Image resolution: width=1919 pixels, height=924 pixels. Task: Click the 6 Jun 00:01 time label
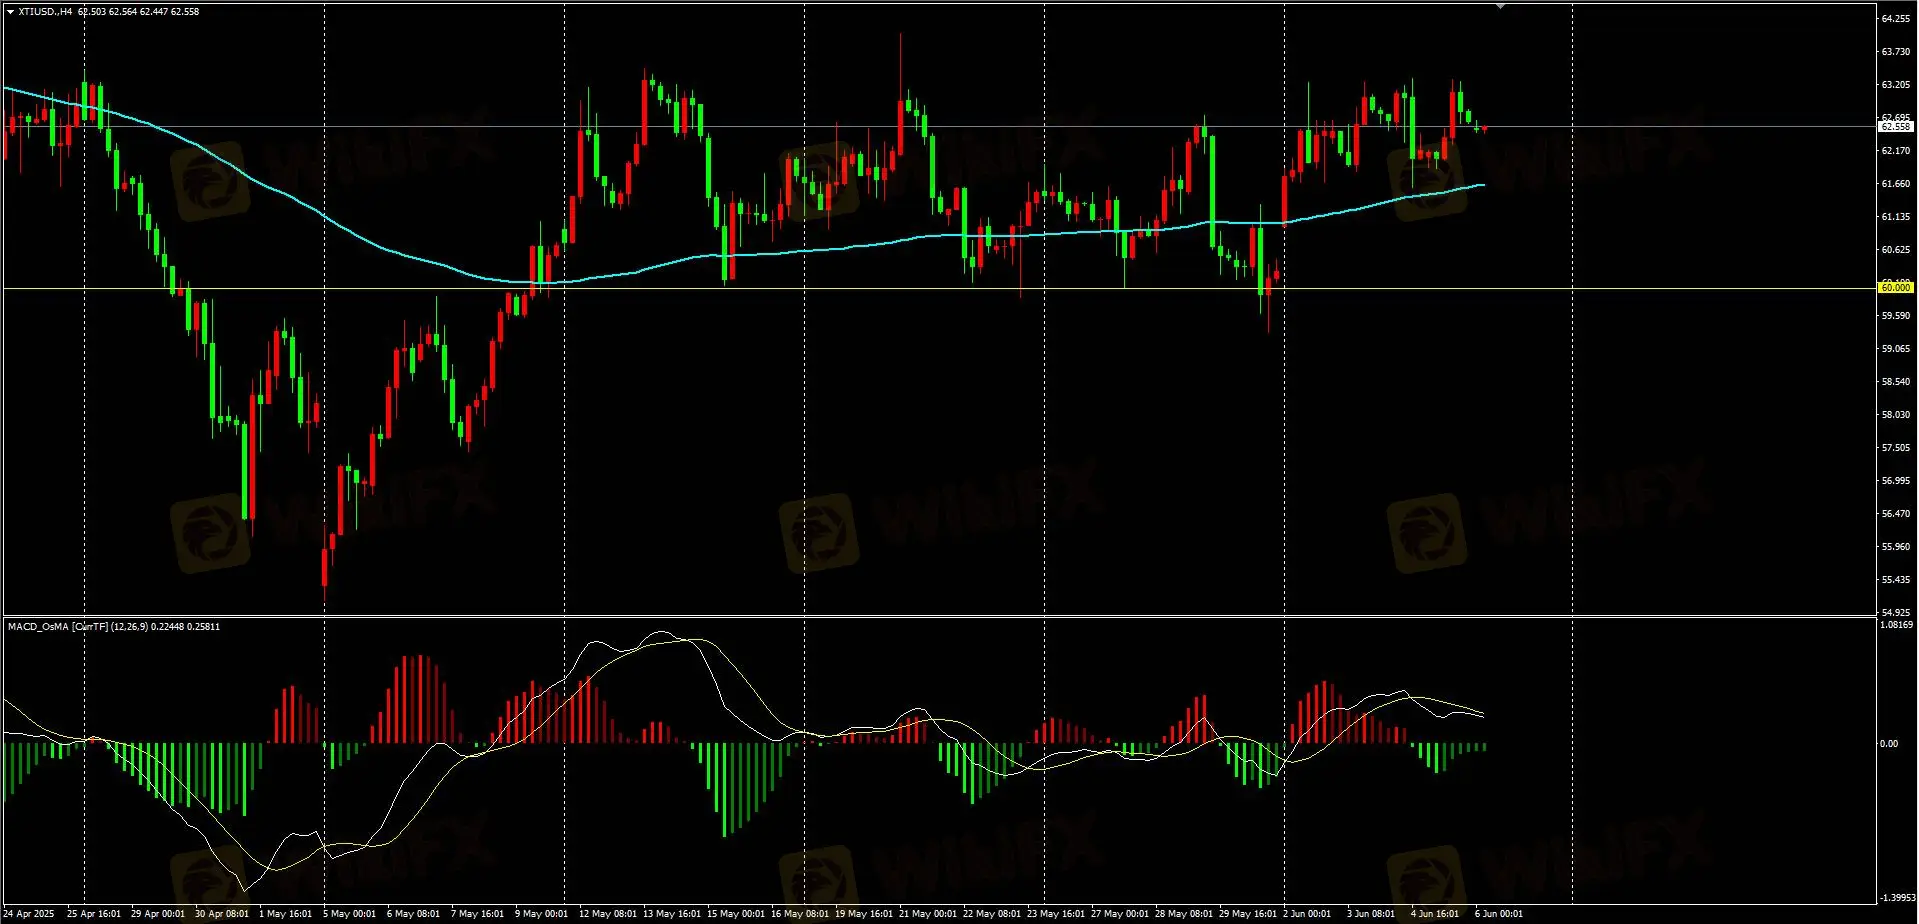click(x=1499, y=914)
